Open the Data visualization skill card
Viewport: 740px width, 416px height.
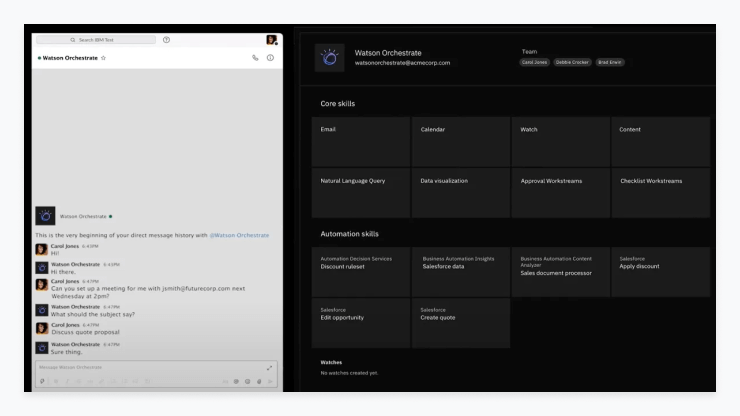click(x=461, y=193)
